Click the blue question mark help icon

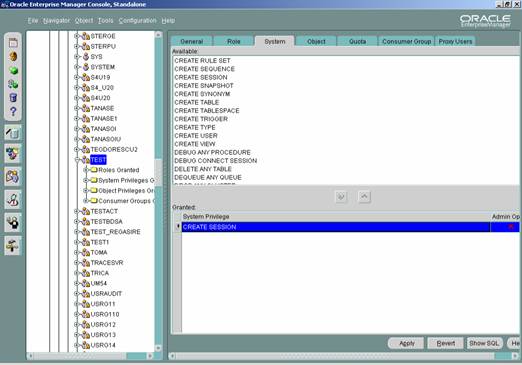point(13,111)
